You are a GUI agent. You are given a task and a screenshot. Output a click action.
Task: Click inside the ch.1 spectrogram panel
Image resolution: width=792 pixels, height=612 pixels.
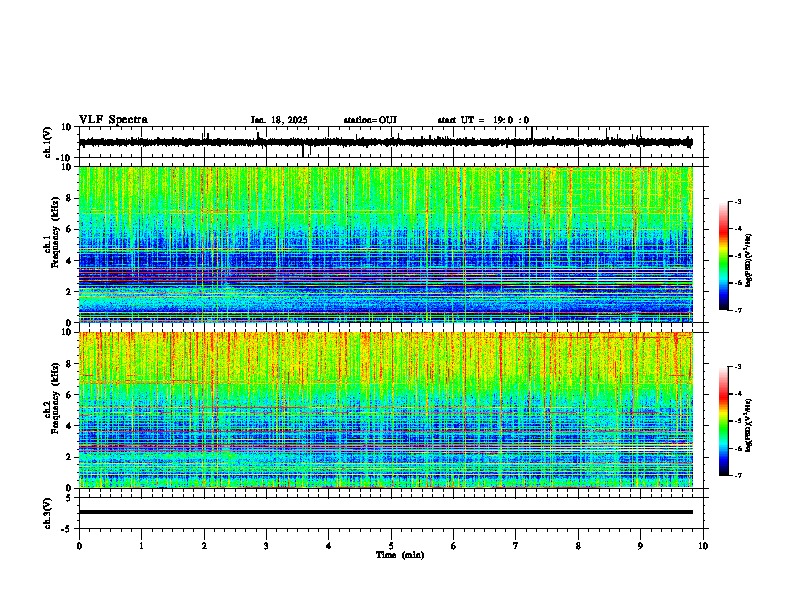pyautogui.click(x=385, y=244)
